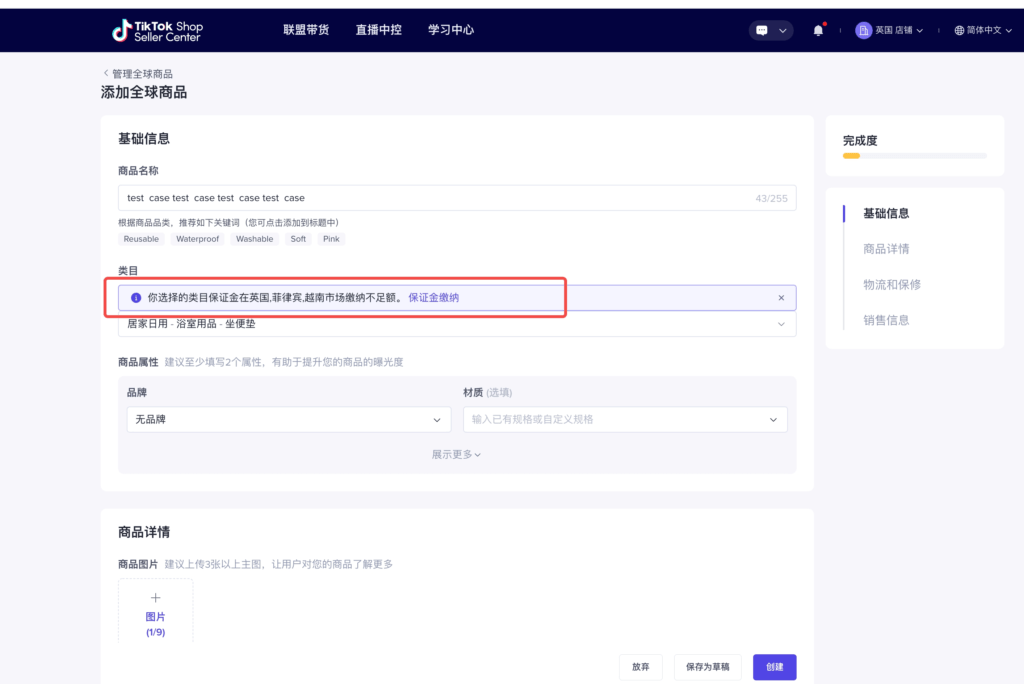This screenshot has height=684, width=1024.
Task: Click the 创建 button to create the product
Action: pos(774,666)
